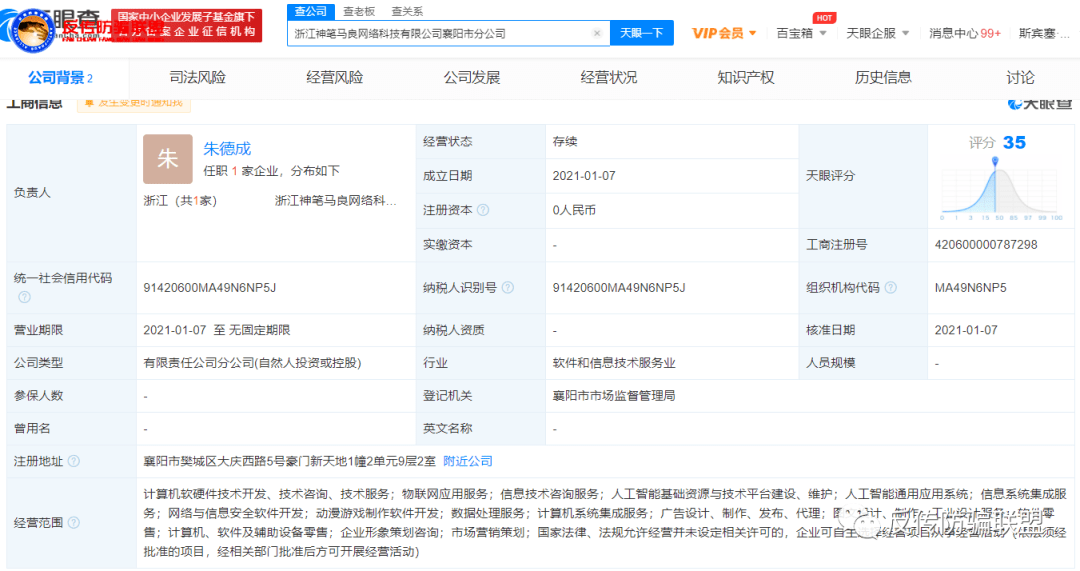Open 朱德成 profile link
Screen dimensions: 1080x571
coord(227,149)
